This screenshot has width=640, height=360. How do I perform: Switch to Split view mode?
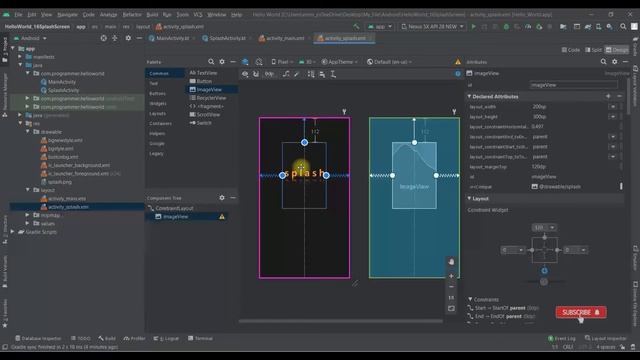pos(593,50)
